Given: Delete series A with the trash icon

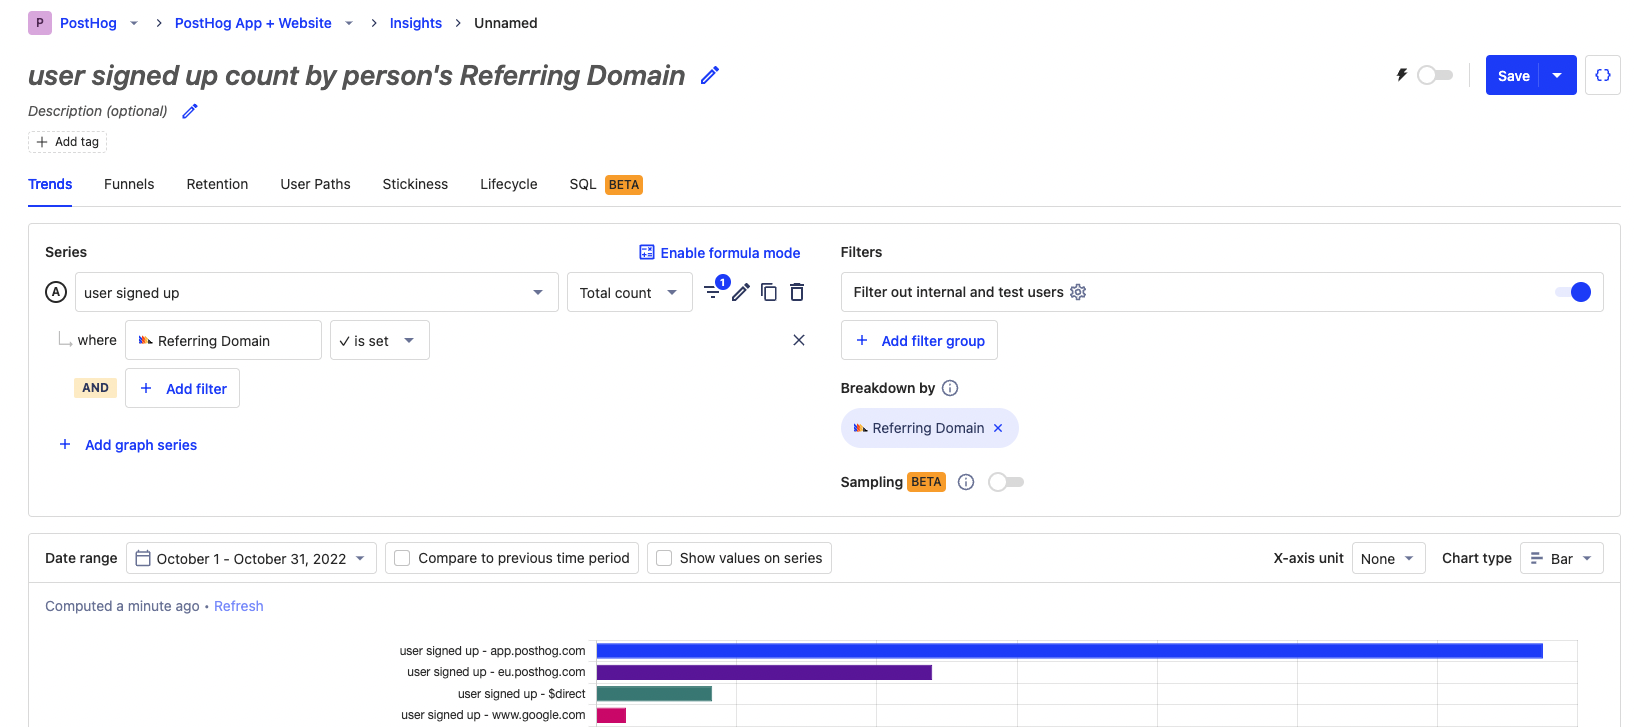Looking at the screenshot, I should (x=797, y=292).
